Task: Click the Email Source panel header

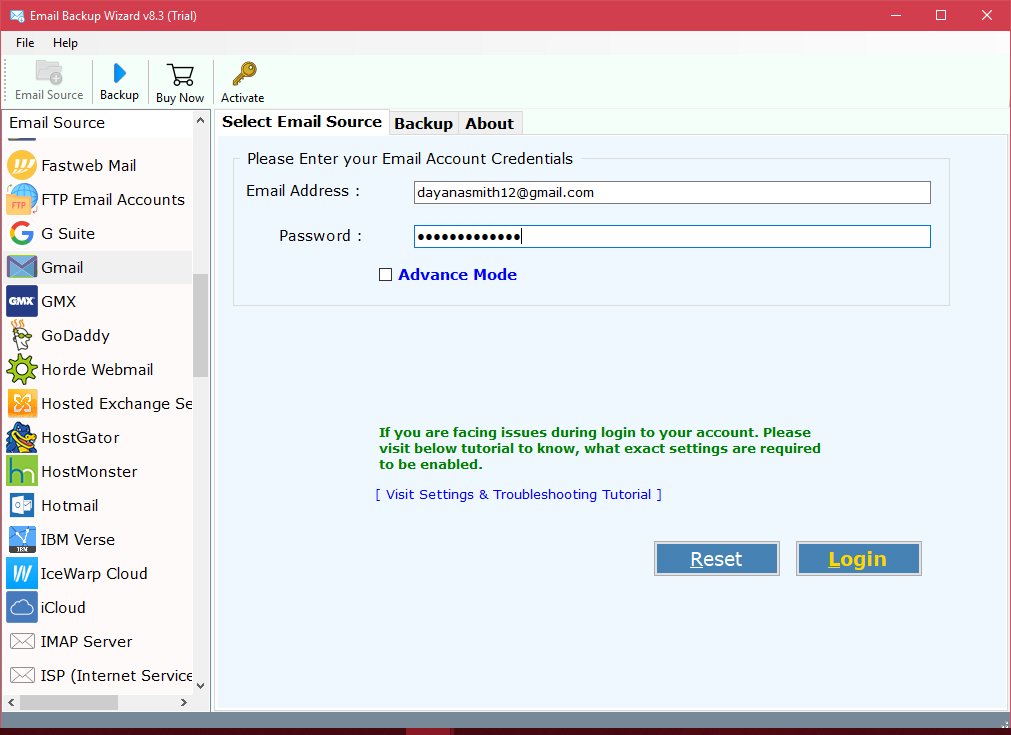Action: pos(57,122)
